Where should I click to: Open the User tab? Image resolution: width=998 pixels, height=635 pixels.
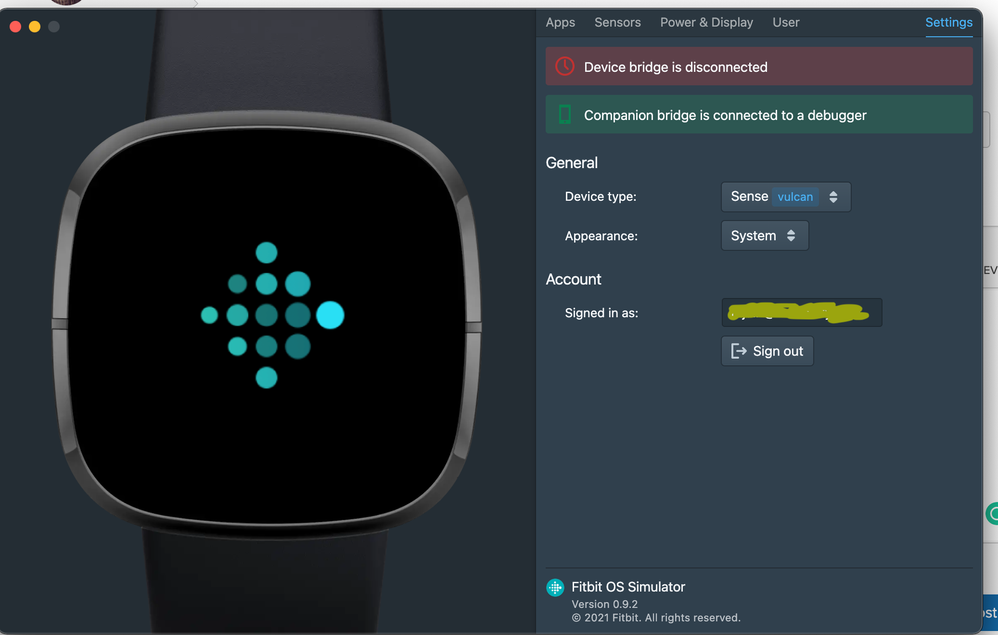[x=785, y=22]
